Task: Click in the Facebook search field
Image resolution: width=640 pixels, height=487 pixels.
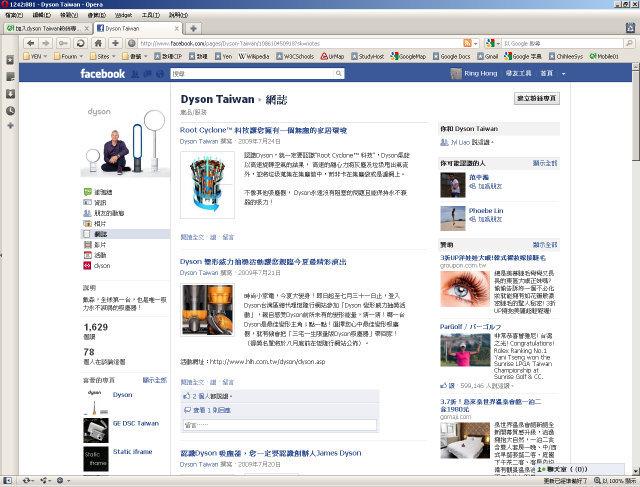Action: (x=252, y=73)
